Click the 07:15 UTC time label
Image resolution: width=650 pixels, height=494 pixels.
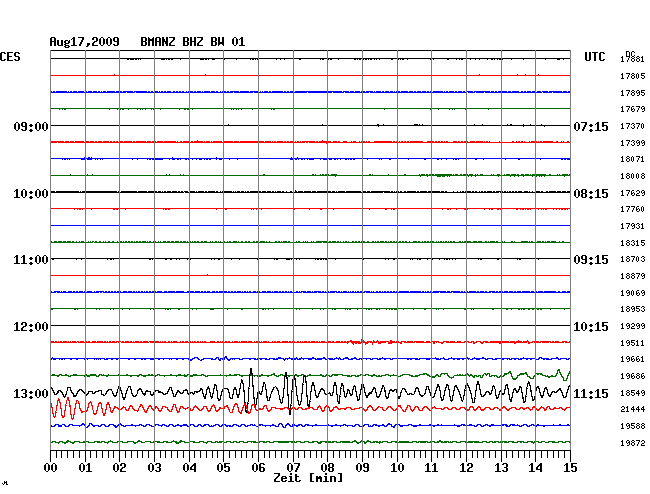pos(591,126)
